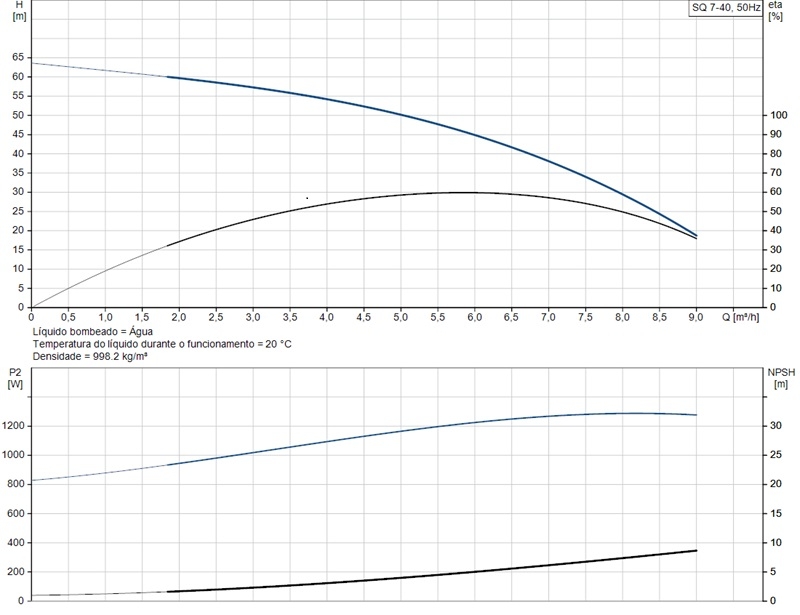
Task: Click the "7,5" flow axis tick
Action: [x=585, y=317]
